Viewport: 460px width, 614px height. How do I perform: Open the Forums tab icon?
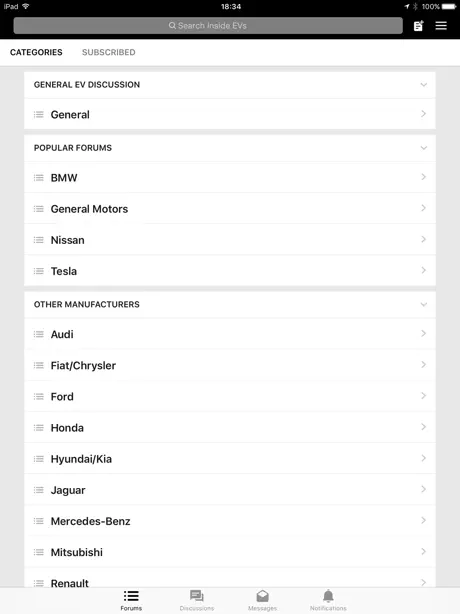[131, 596]
